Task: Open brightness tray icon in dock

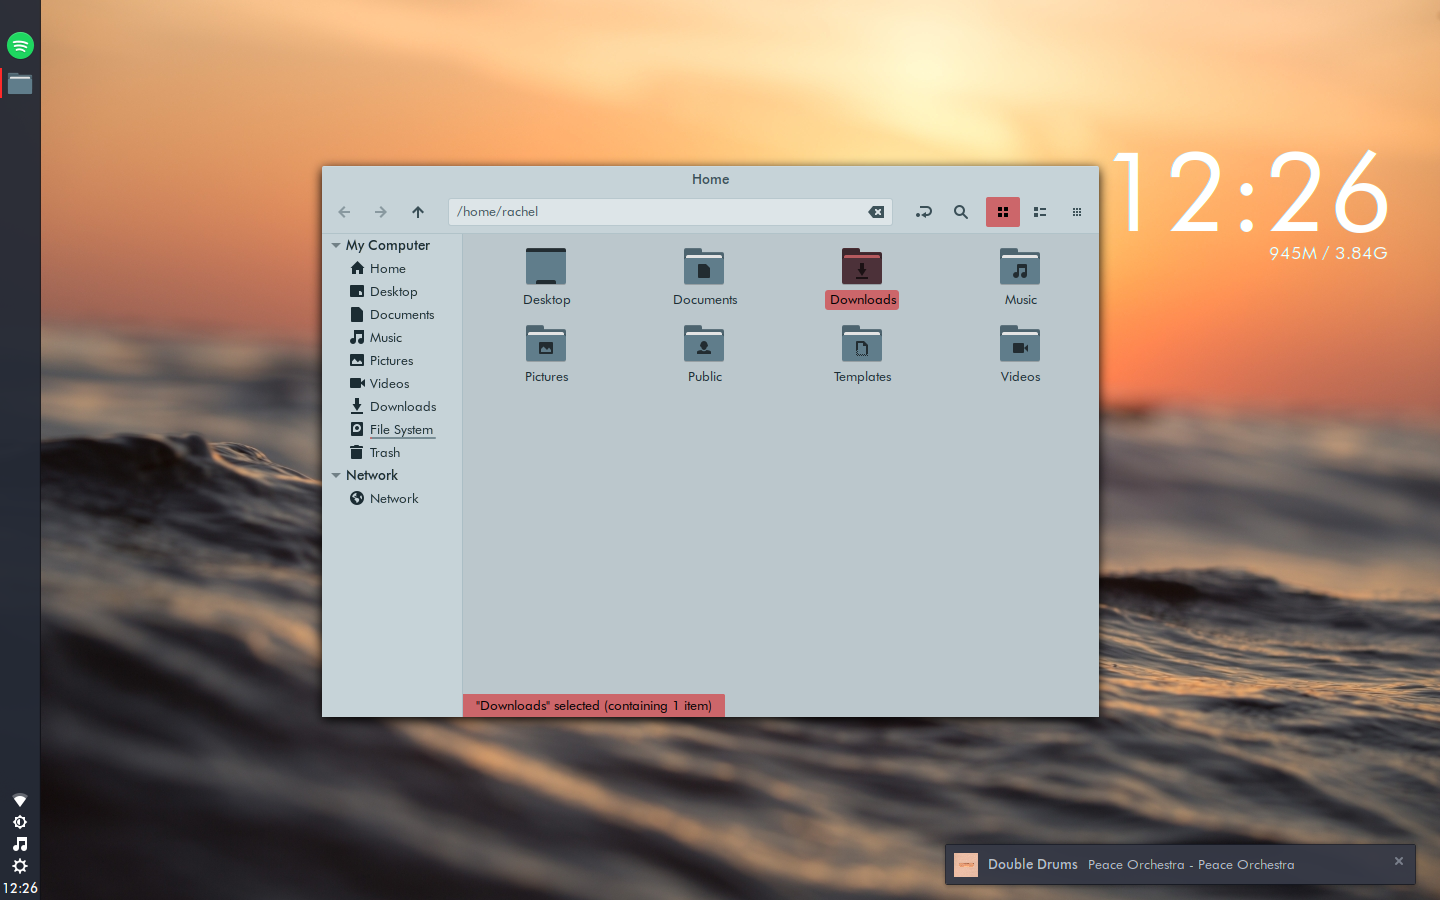Action: pyautogui.click(x=20, y=822)
